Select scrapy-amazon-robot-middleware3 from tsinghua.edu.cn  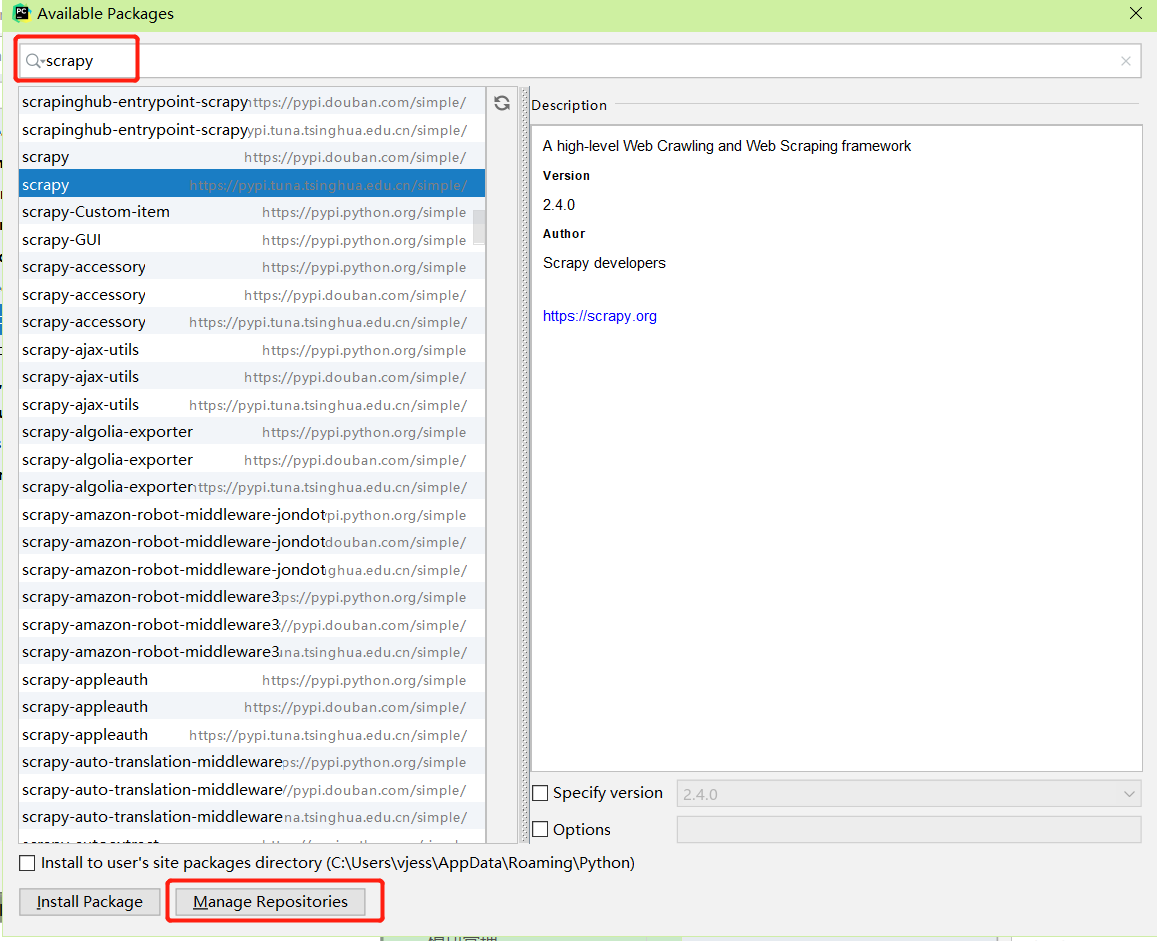pyautogui.click(x=252, y=652)
